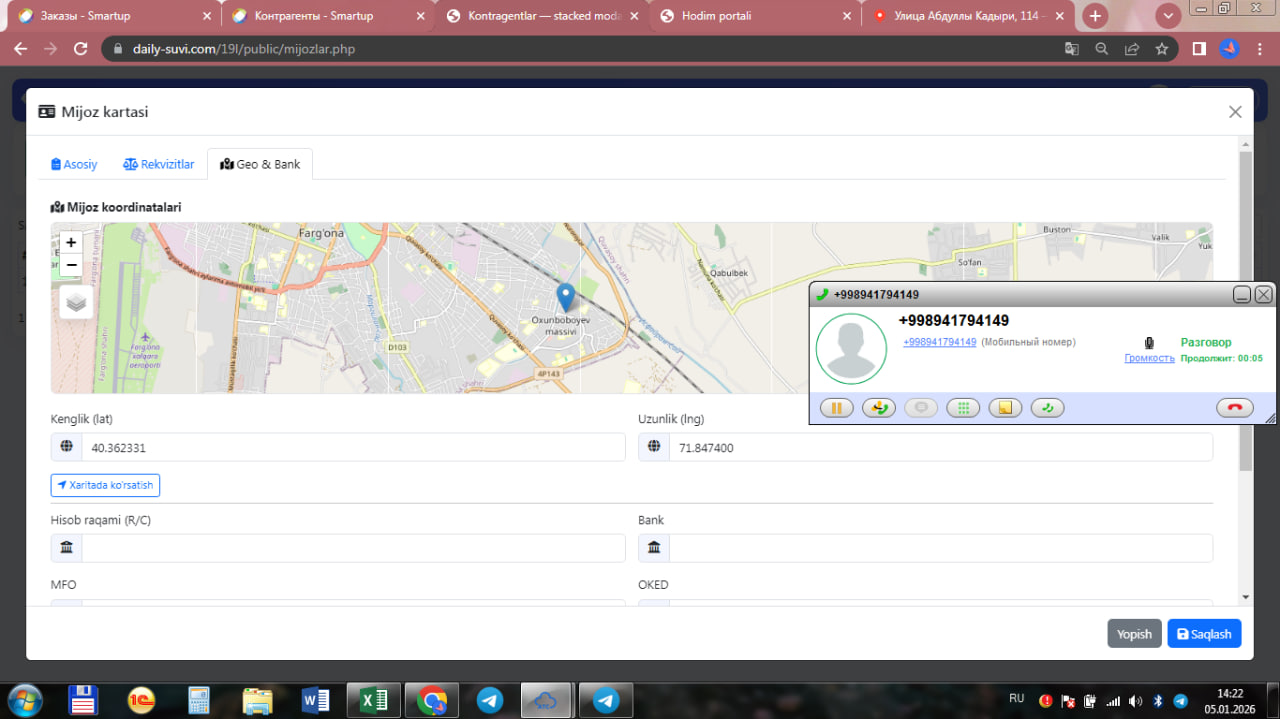
Task: Open Excel from the Windows taskbar
Action: pos(374,700)
